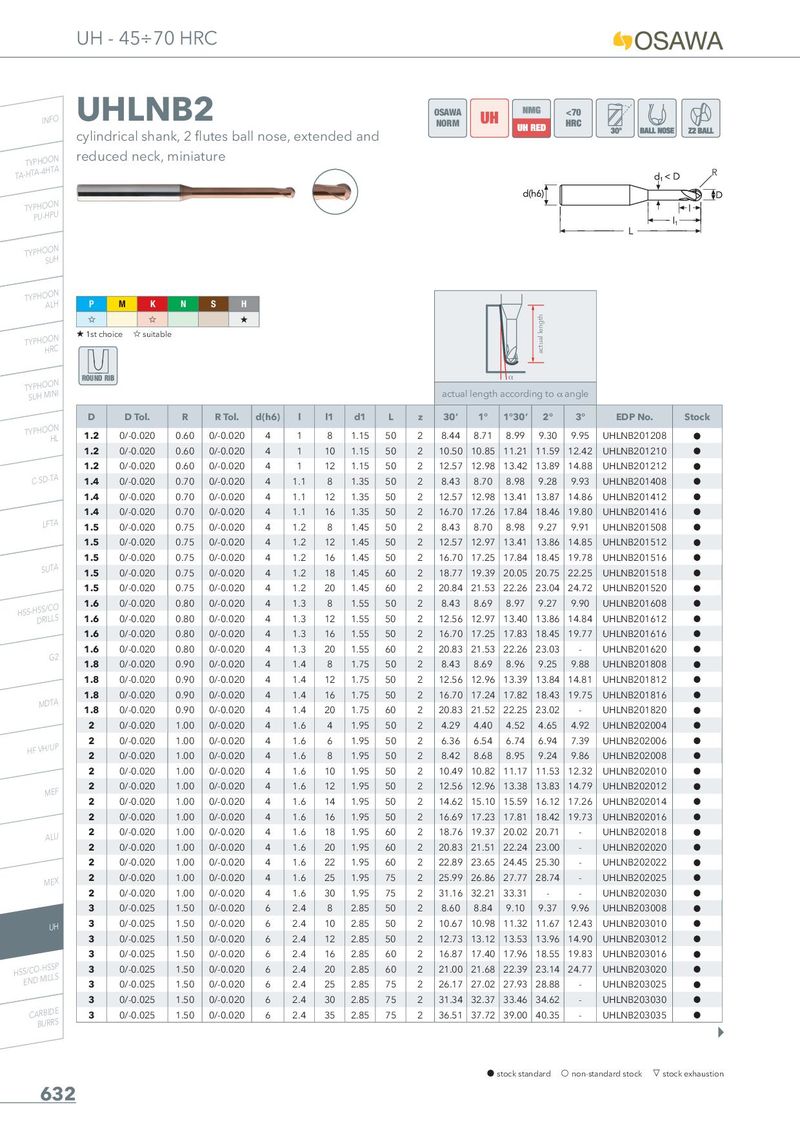The image size is (800, 1132).
Task: Click the Z2 BALL flute icon
Action: tap(700, 118)
